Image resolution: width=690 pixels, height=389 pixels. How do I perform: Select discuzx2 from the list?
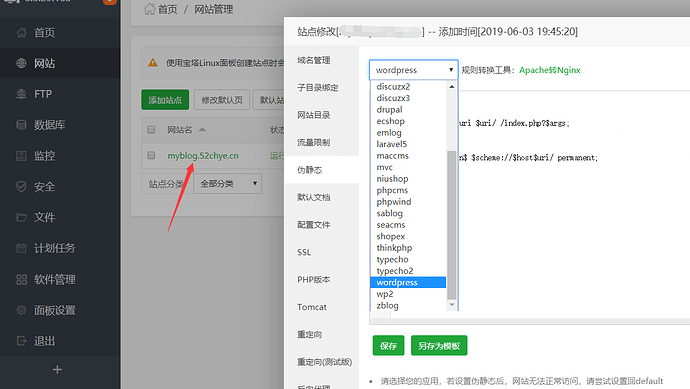click(x=408, y=87)
